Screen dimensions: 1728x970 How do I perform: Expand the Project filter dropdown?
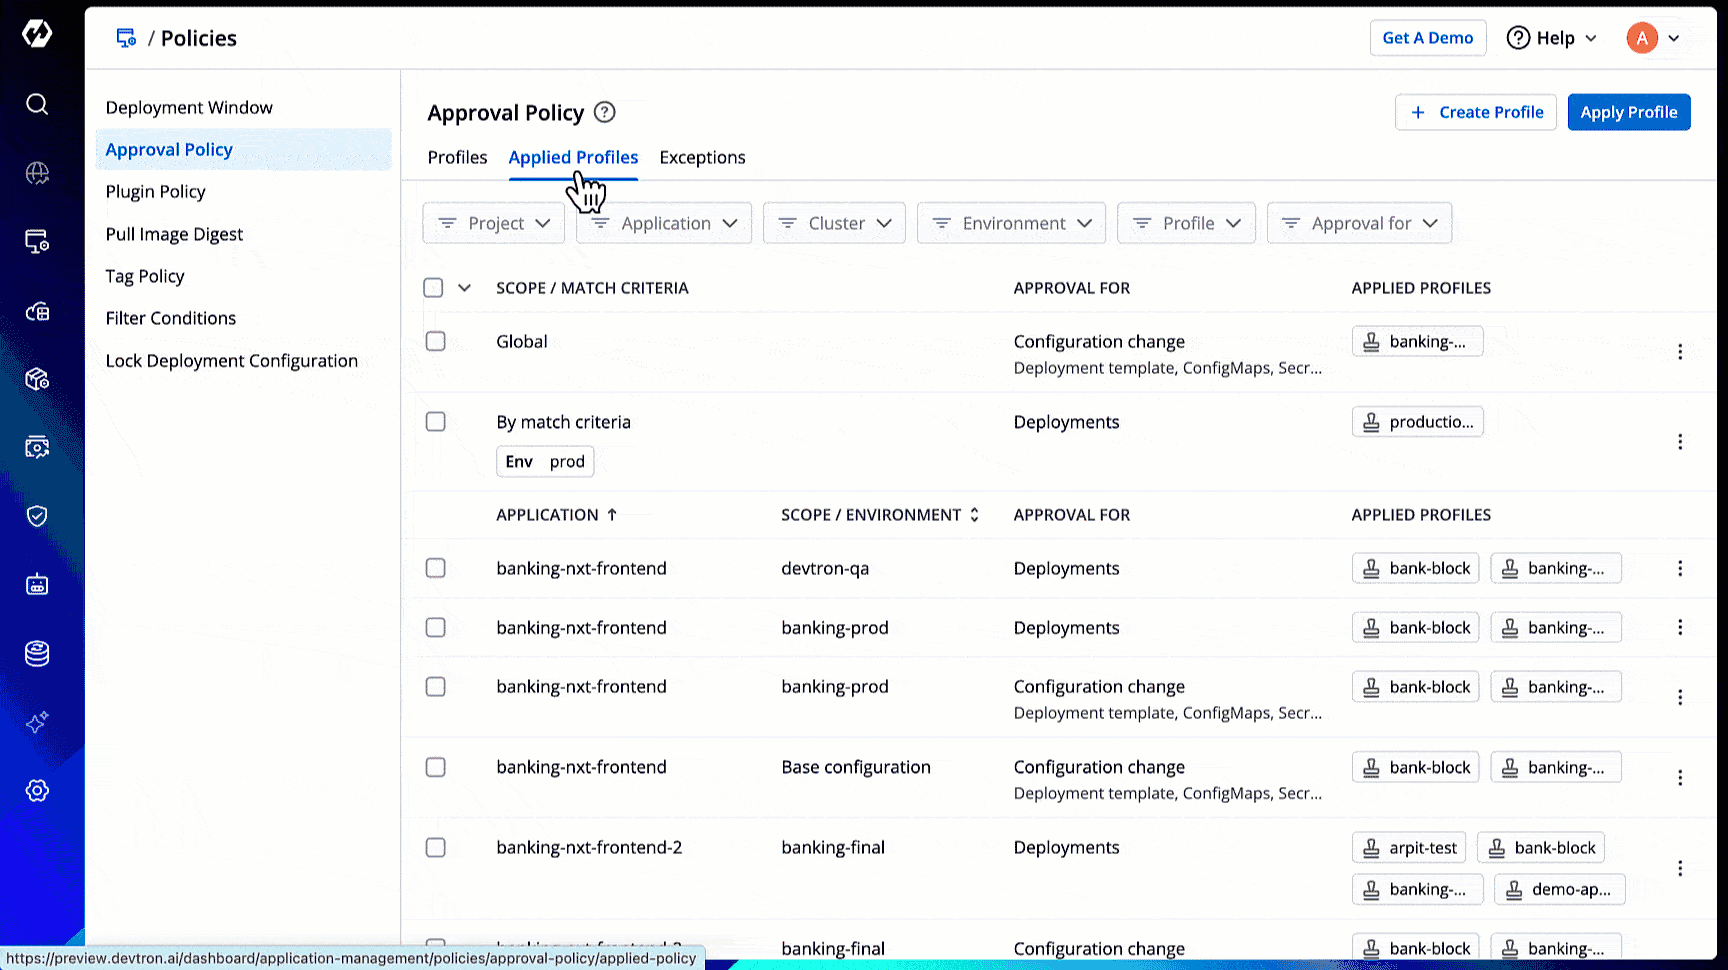494,223
